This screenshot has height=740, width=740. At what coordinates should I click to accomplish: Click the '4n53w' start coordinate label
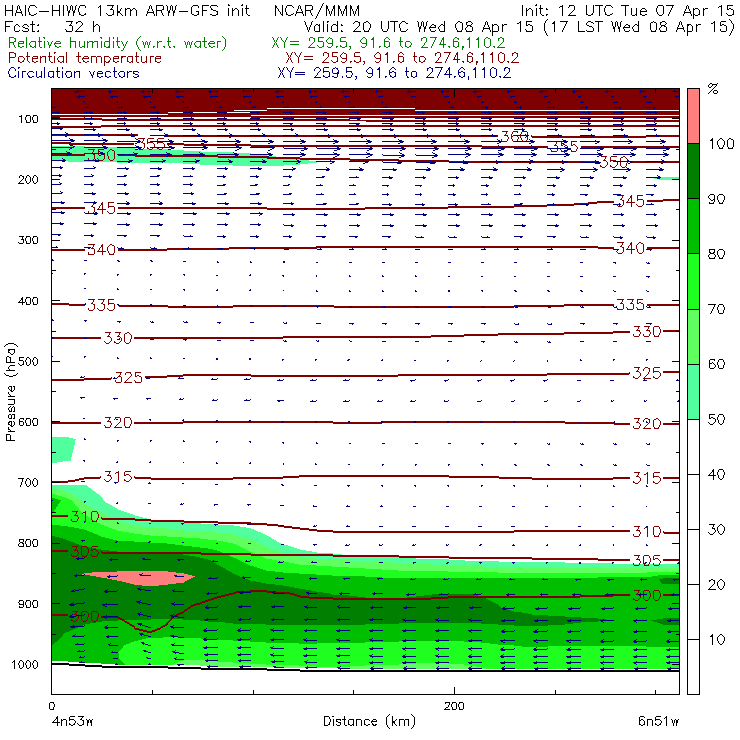(72, 721)
